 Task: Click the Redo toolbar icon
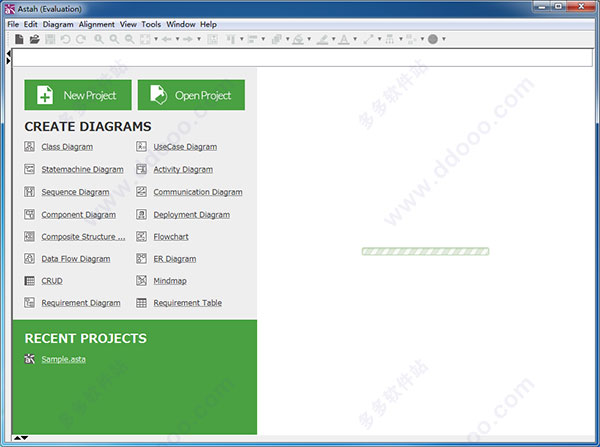point(81,39)
